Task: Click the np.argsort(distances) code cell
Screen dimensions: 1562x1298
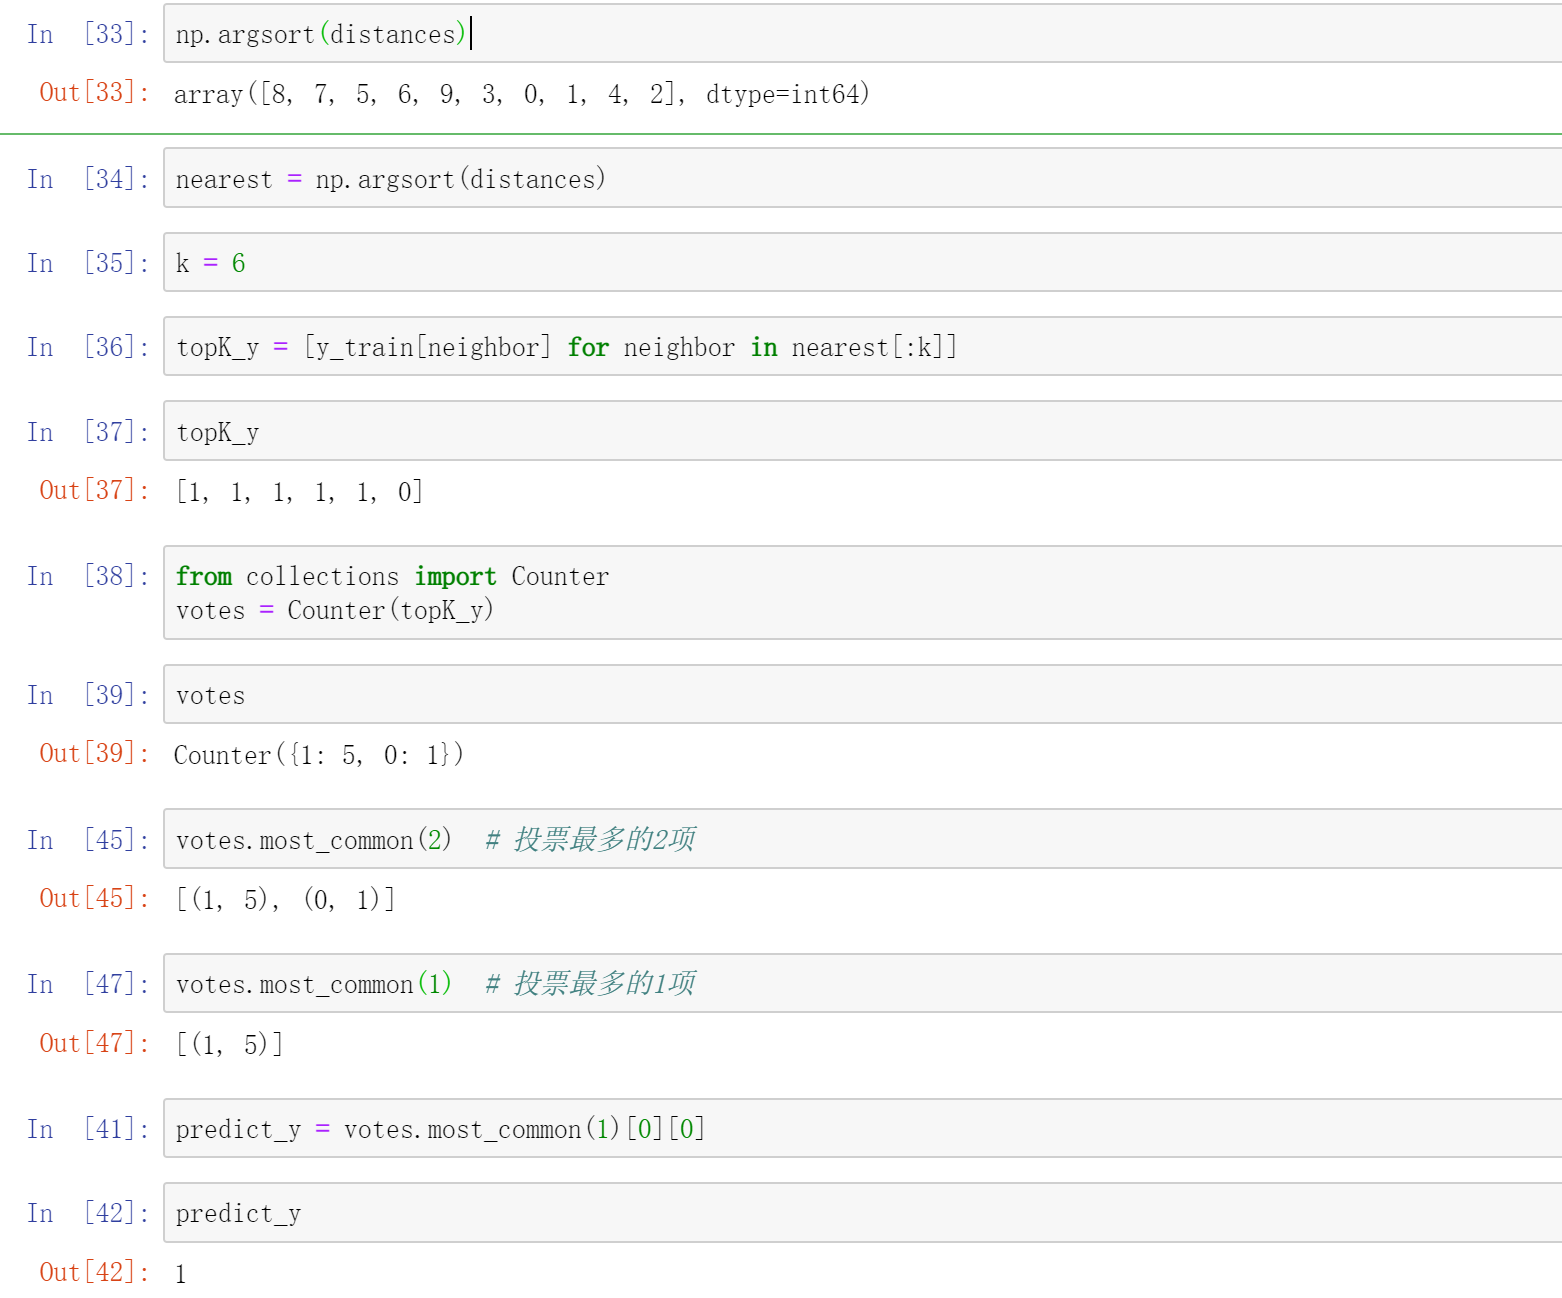Action: coord(860,34)
